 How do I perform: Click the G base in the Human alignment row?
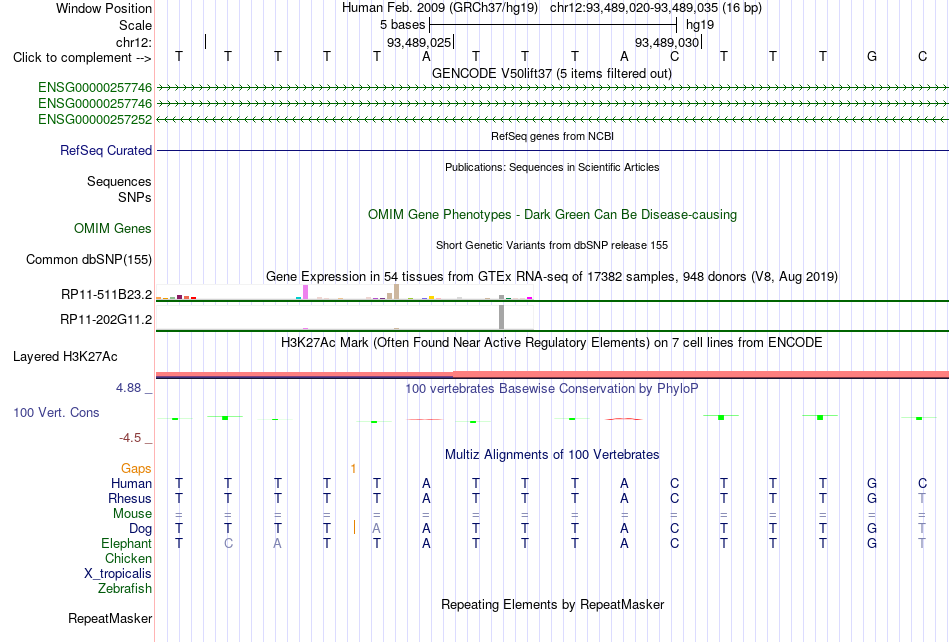coord(872,483)
